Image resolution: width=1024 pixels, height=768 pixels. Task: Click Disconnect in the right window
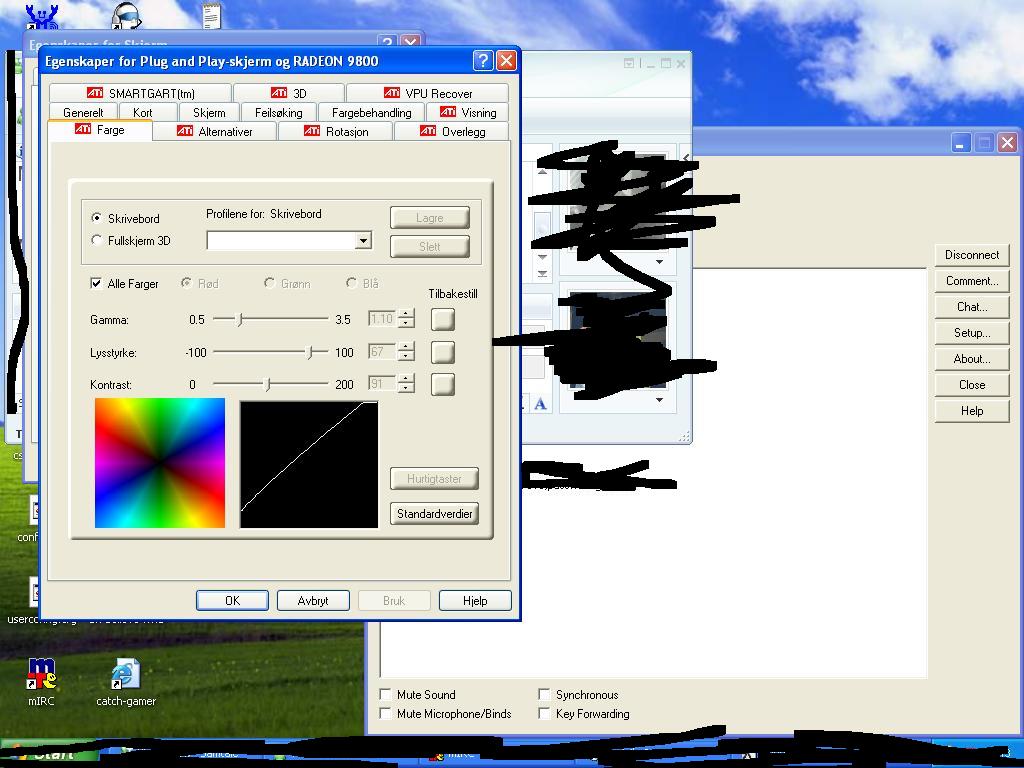click(972, 255)
